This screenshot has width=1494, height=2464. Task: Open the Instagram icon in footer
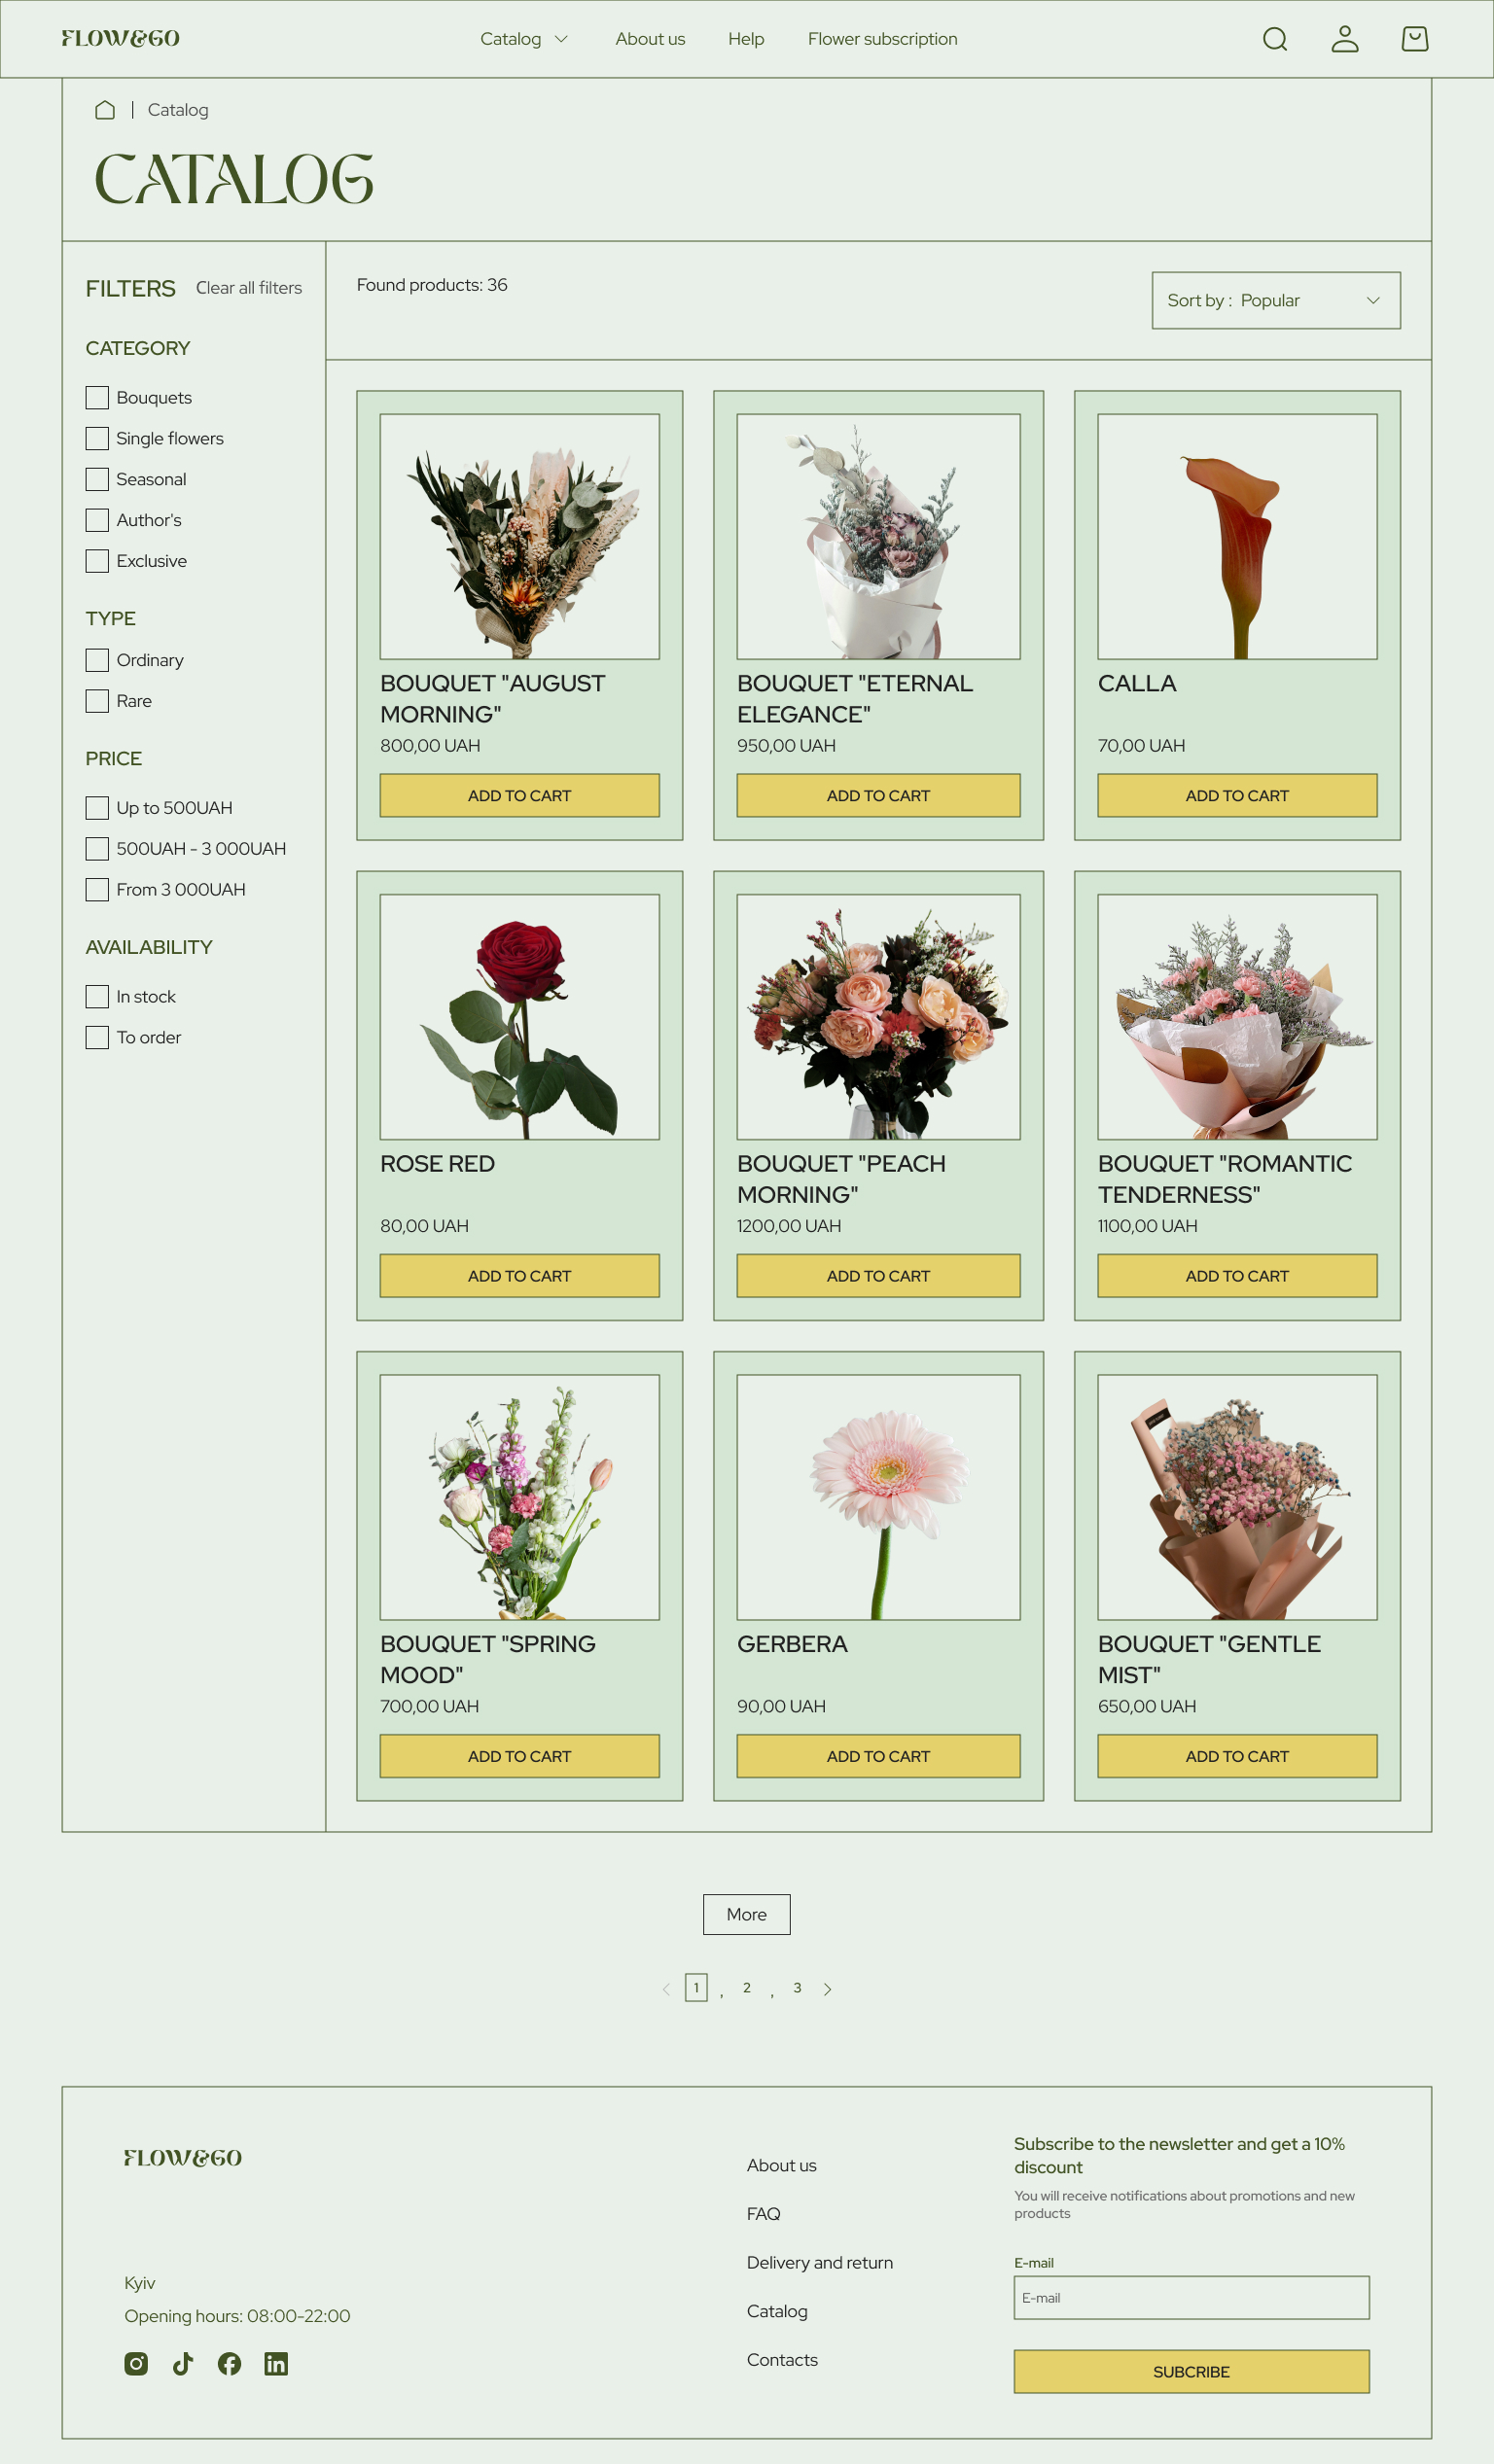pos(136,2363)
